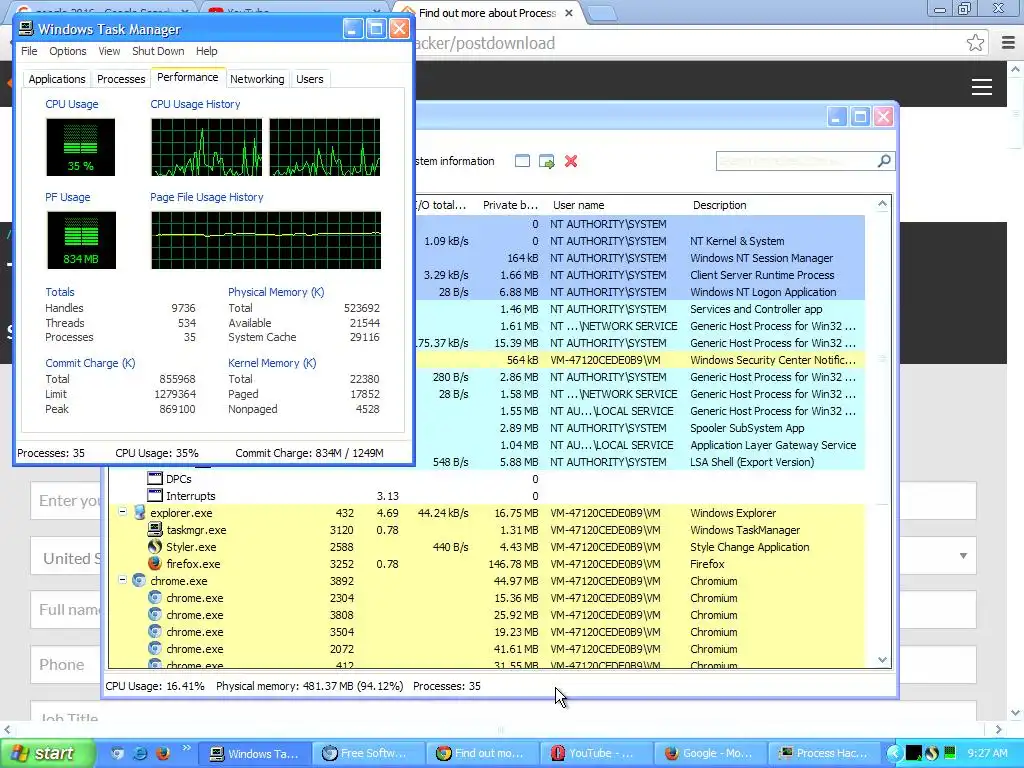Sort by Private bytes column header
Viewport: 1024px width, 768px height.
(x=509, y=205)
